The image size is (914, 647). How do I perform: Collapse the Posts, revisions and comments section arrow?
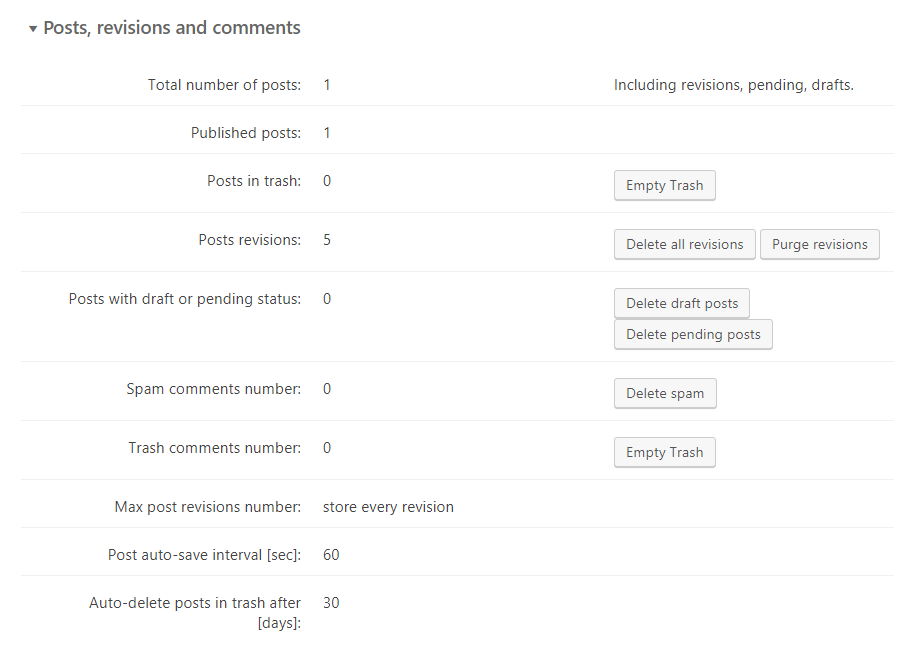(x=33, y=29)
